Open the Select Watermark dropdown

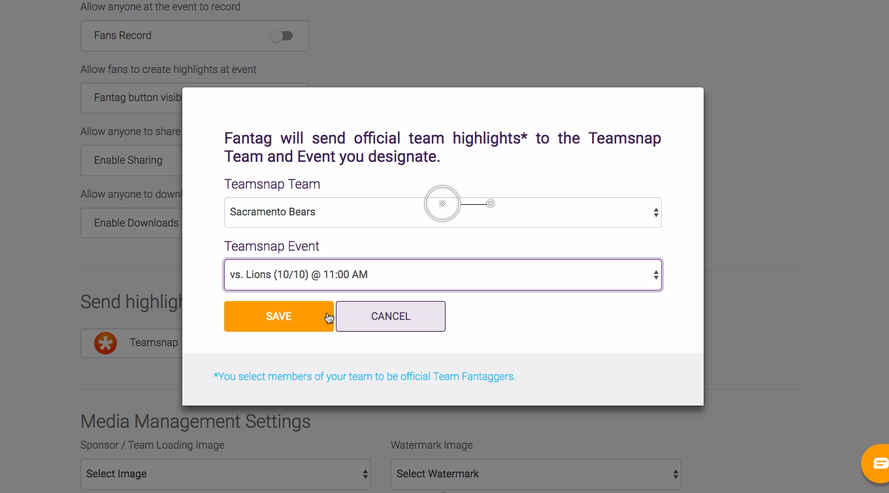pyautogui.click(x=536, y=474)
